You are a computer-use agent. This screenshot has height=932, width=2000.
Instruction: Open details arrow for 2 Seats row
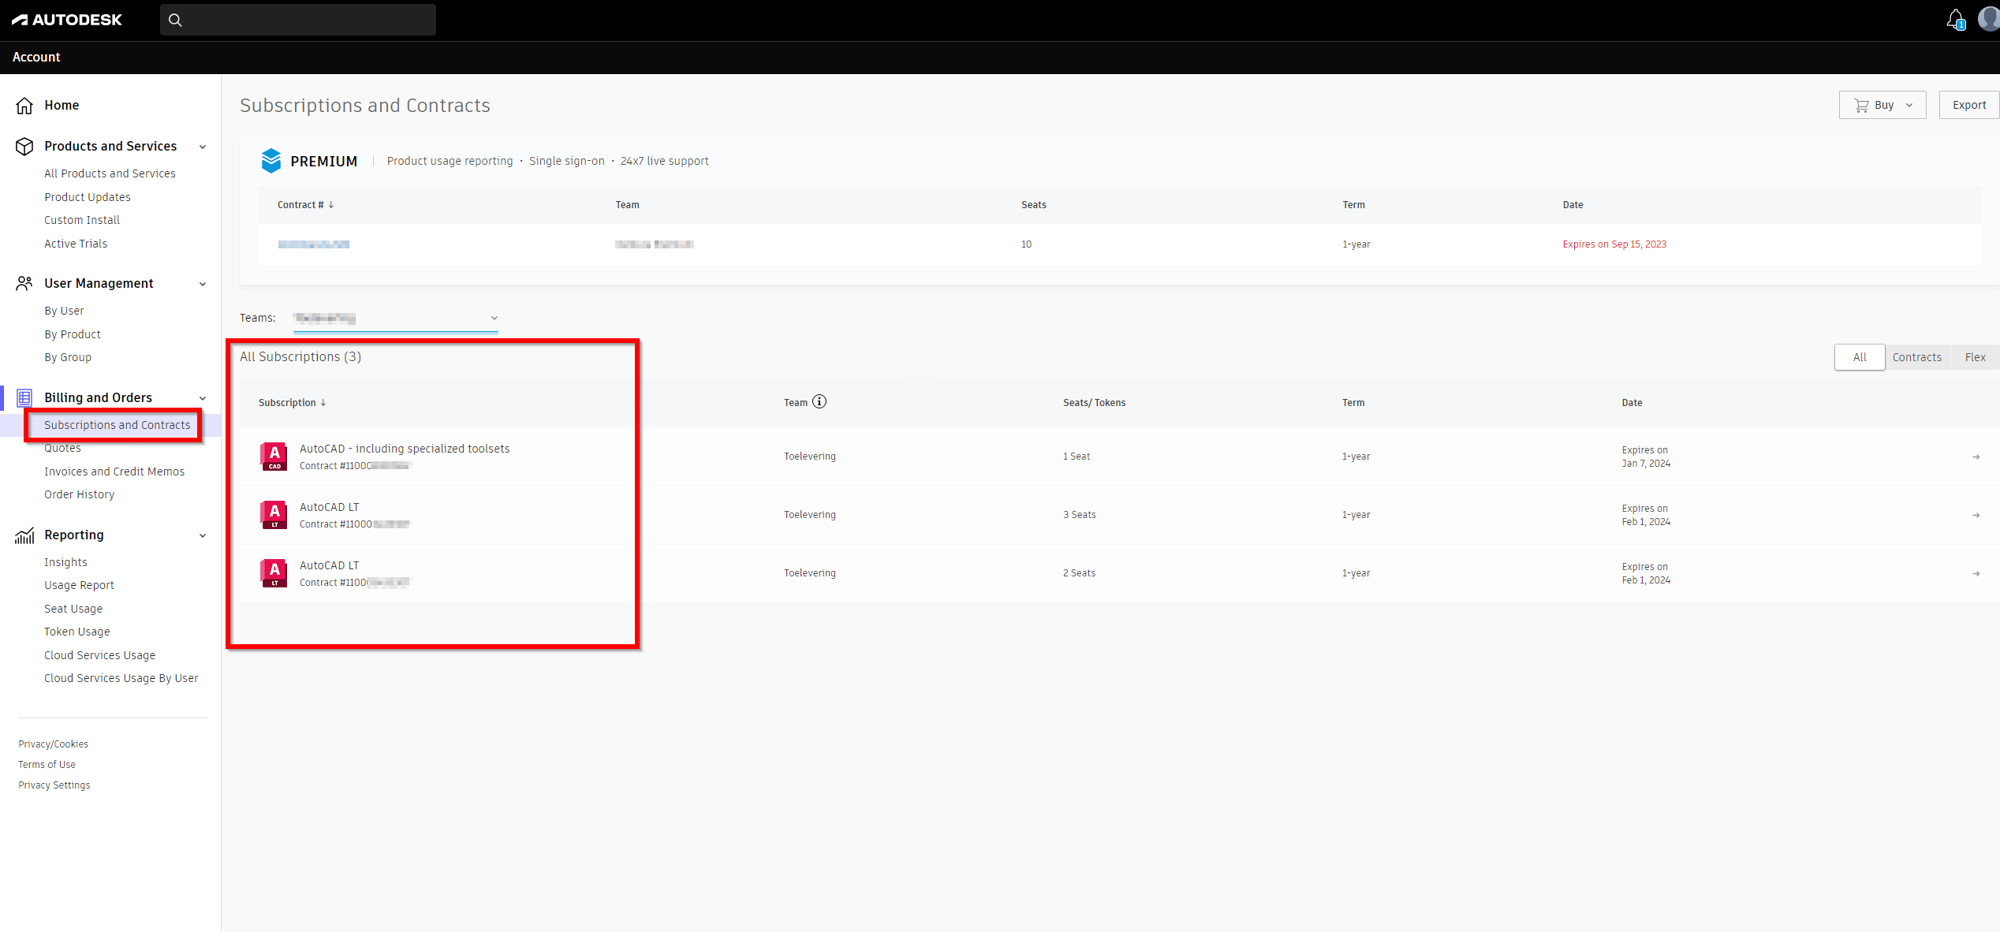[x=1976, y=573]
